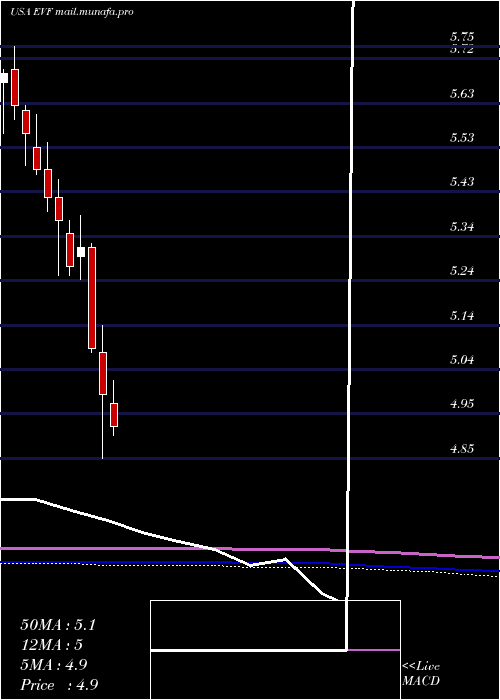Click the 5.04 price axis label
Screen dimensions: 500x700
462,360
